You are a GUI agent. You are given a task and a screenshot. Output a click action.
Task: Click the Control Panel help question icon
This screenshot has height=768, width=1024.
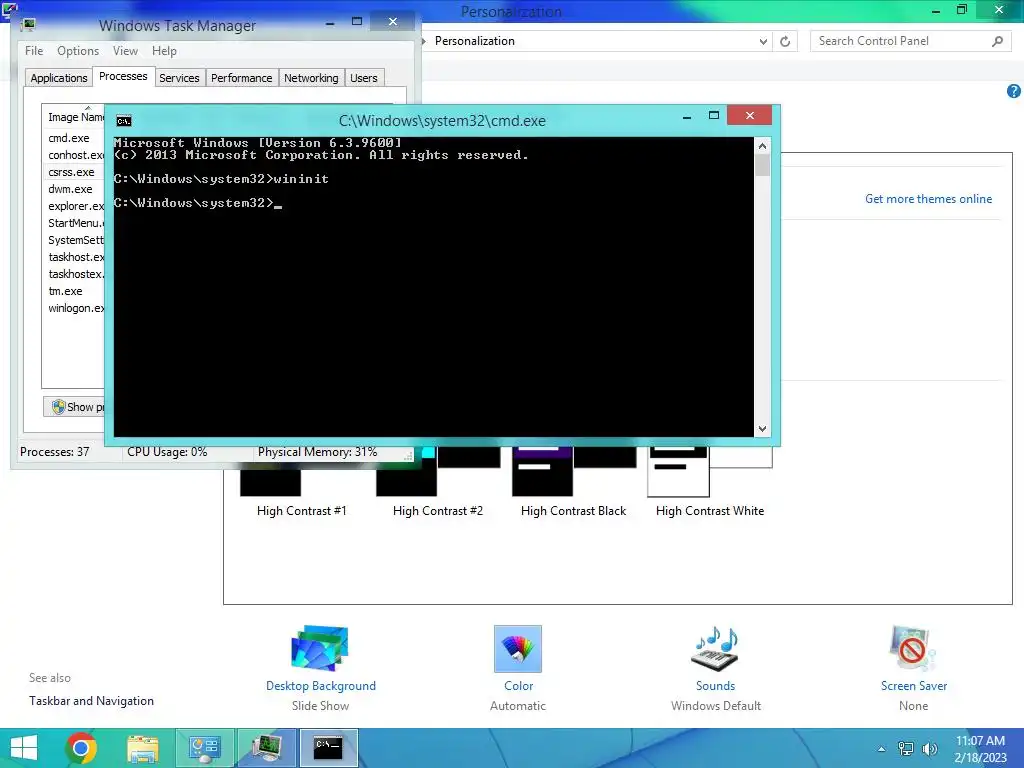[1014, 91]
